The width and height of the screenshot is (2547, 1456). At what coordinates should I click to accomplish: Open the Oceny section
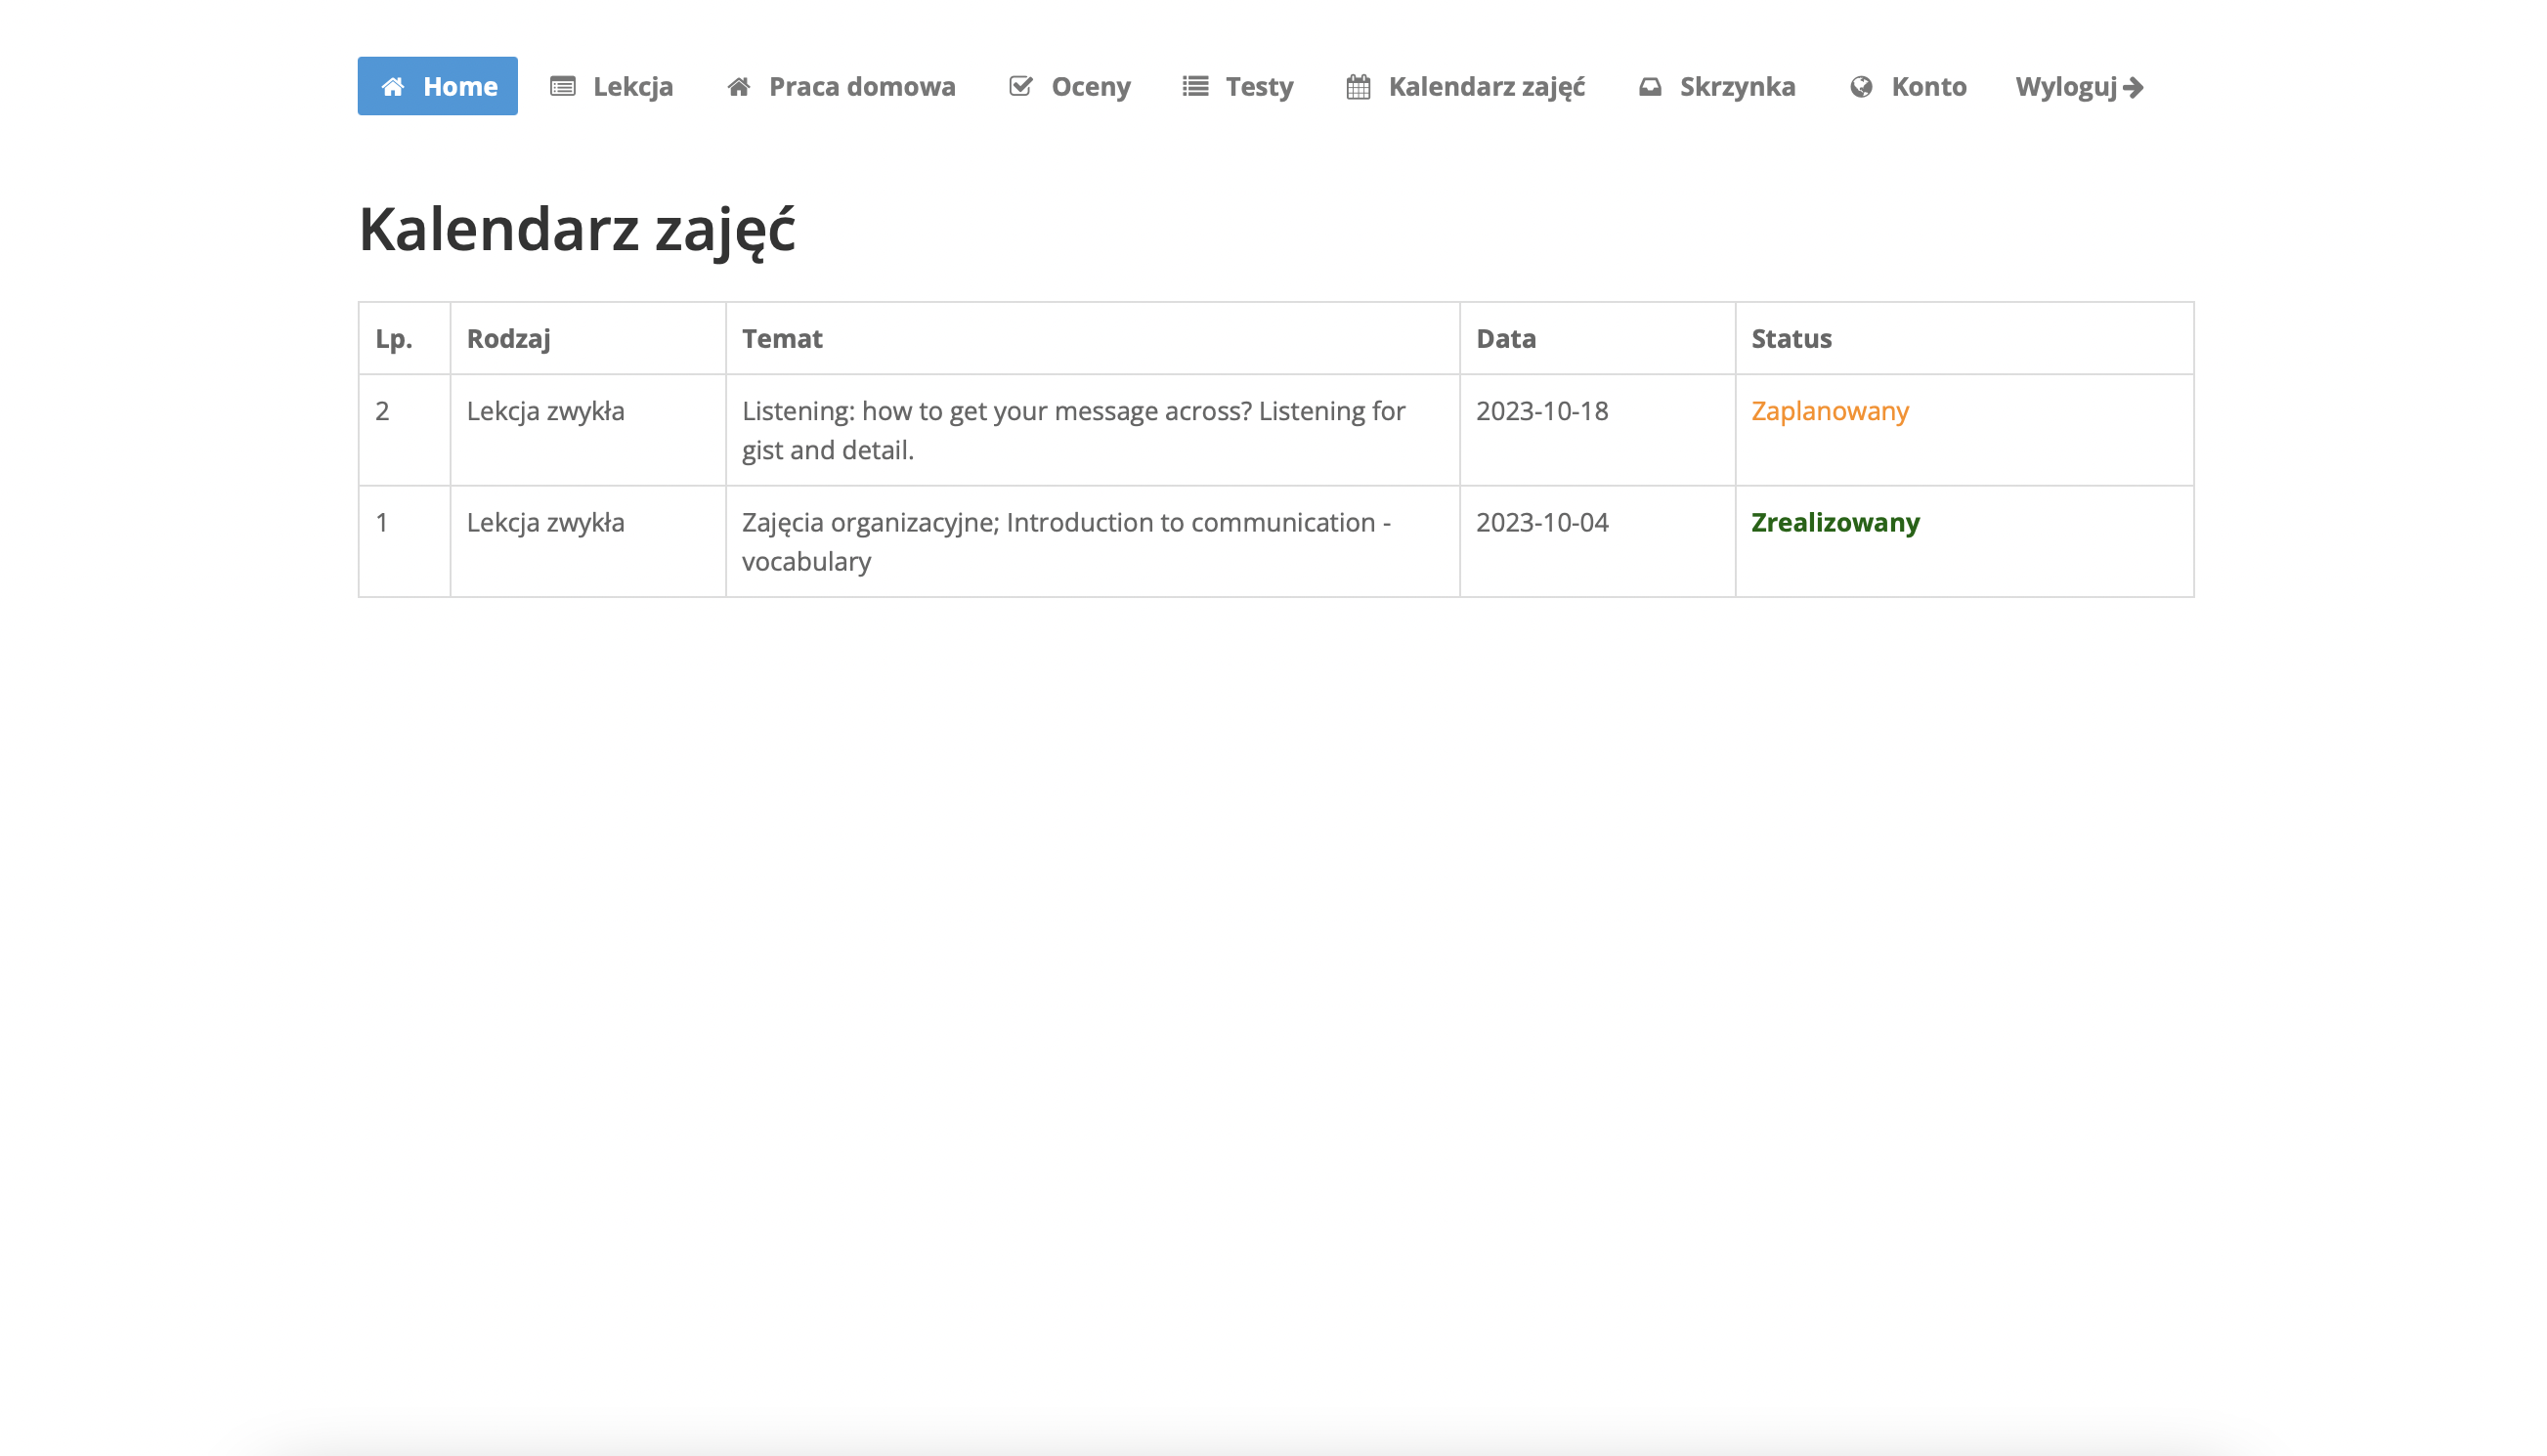[1090, 87]
